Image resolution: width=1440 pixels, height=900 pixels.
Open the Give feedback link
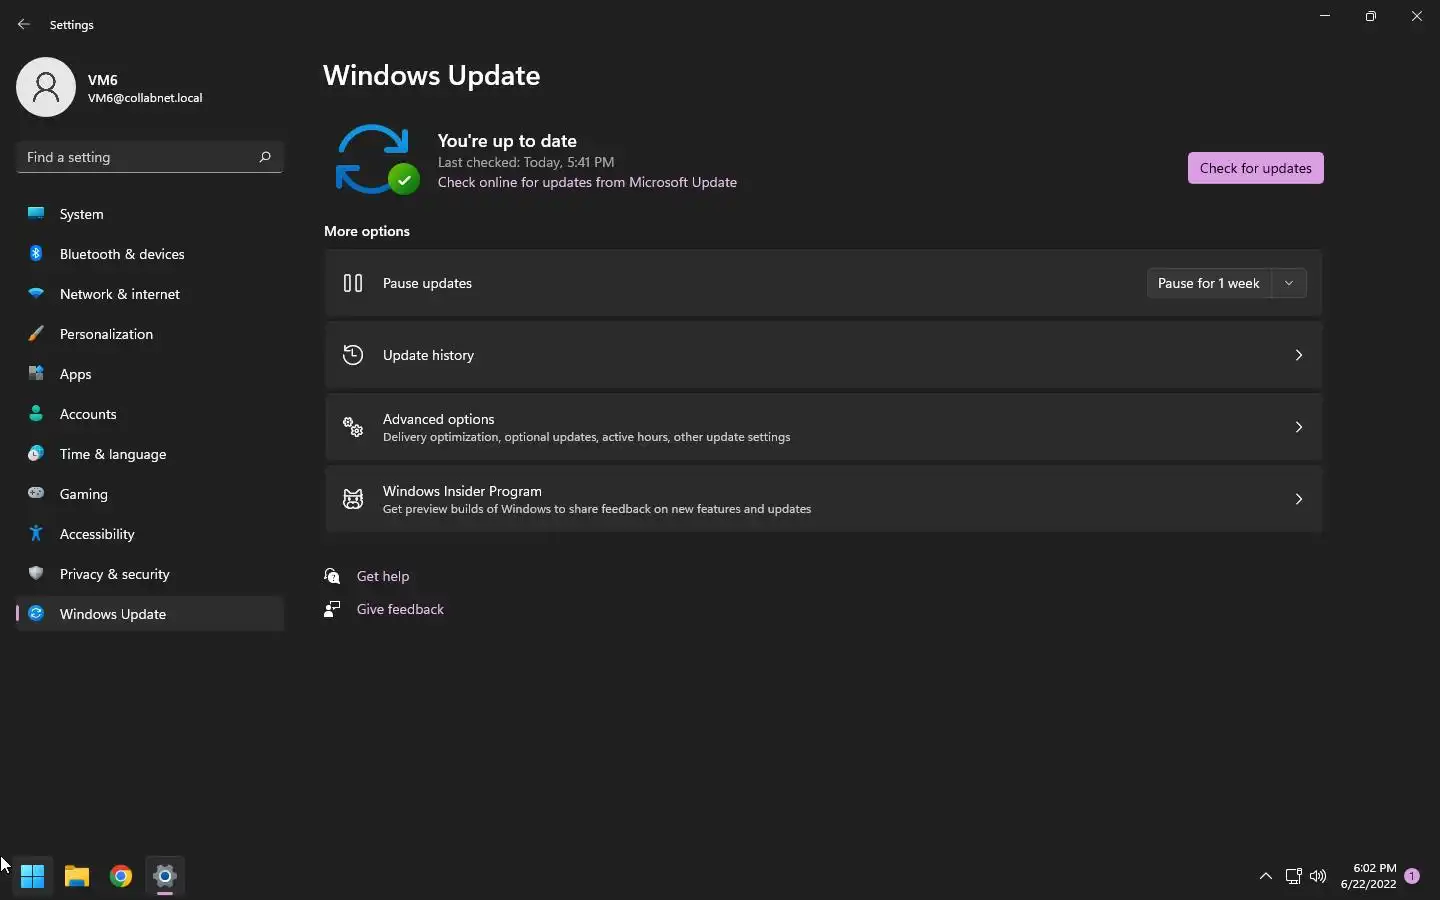tap(400, 609)
